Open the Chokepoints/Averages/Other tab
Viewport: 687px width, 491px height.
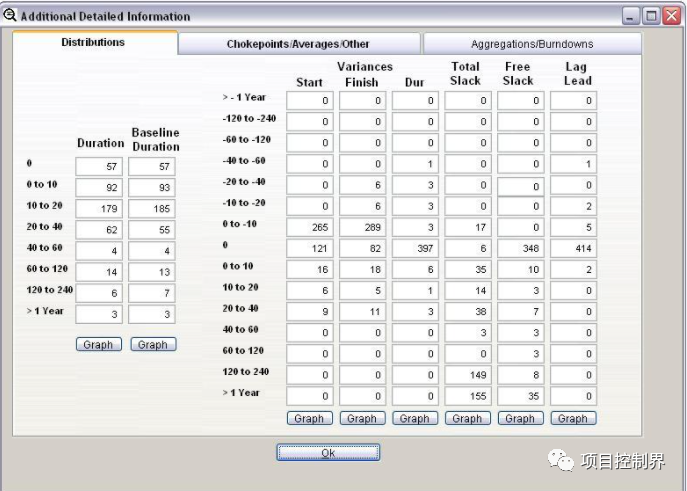click(298, 44)
